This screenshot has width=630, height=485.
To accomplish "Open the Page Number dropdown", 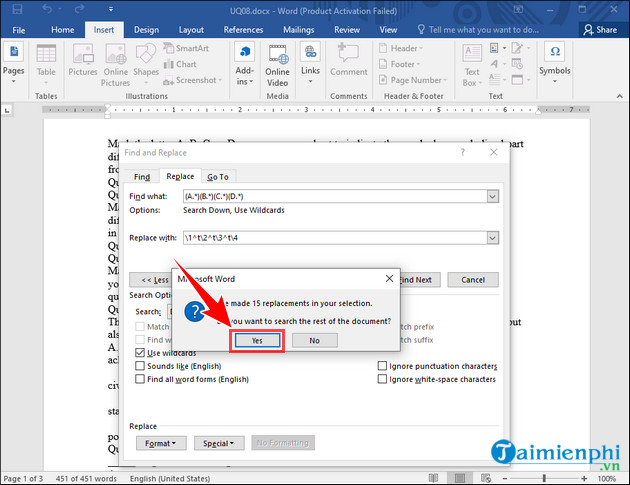I will (413, 80).
